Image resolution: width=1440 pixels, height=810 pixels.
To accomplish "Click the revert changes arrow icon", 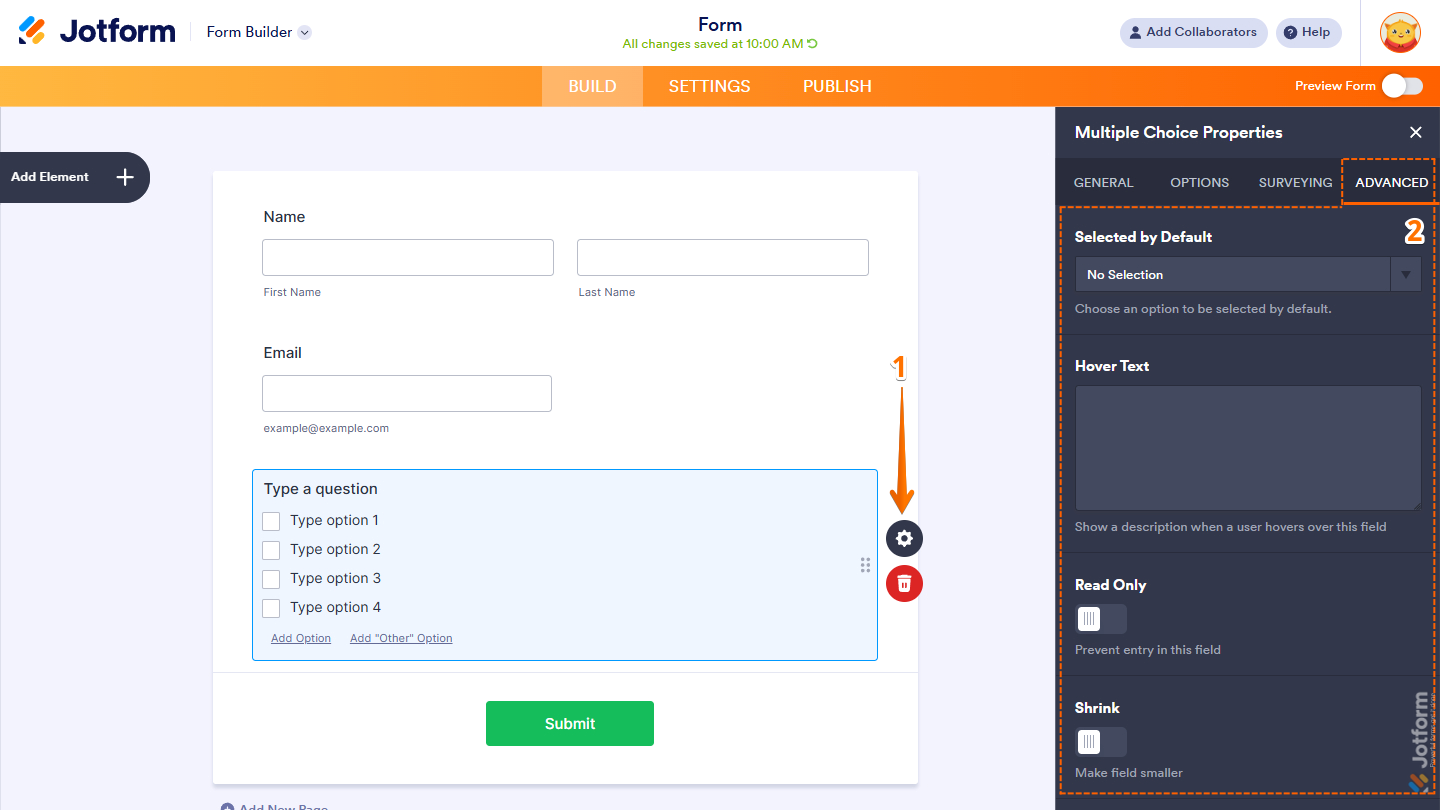I will click(x=812, y=44).
